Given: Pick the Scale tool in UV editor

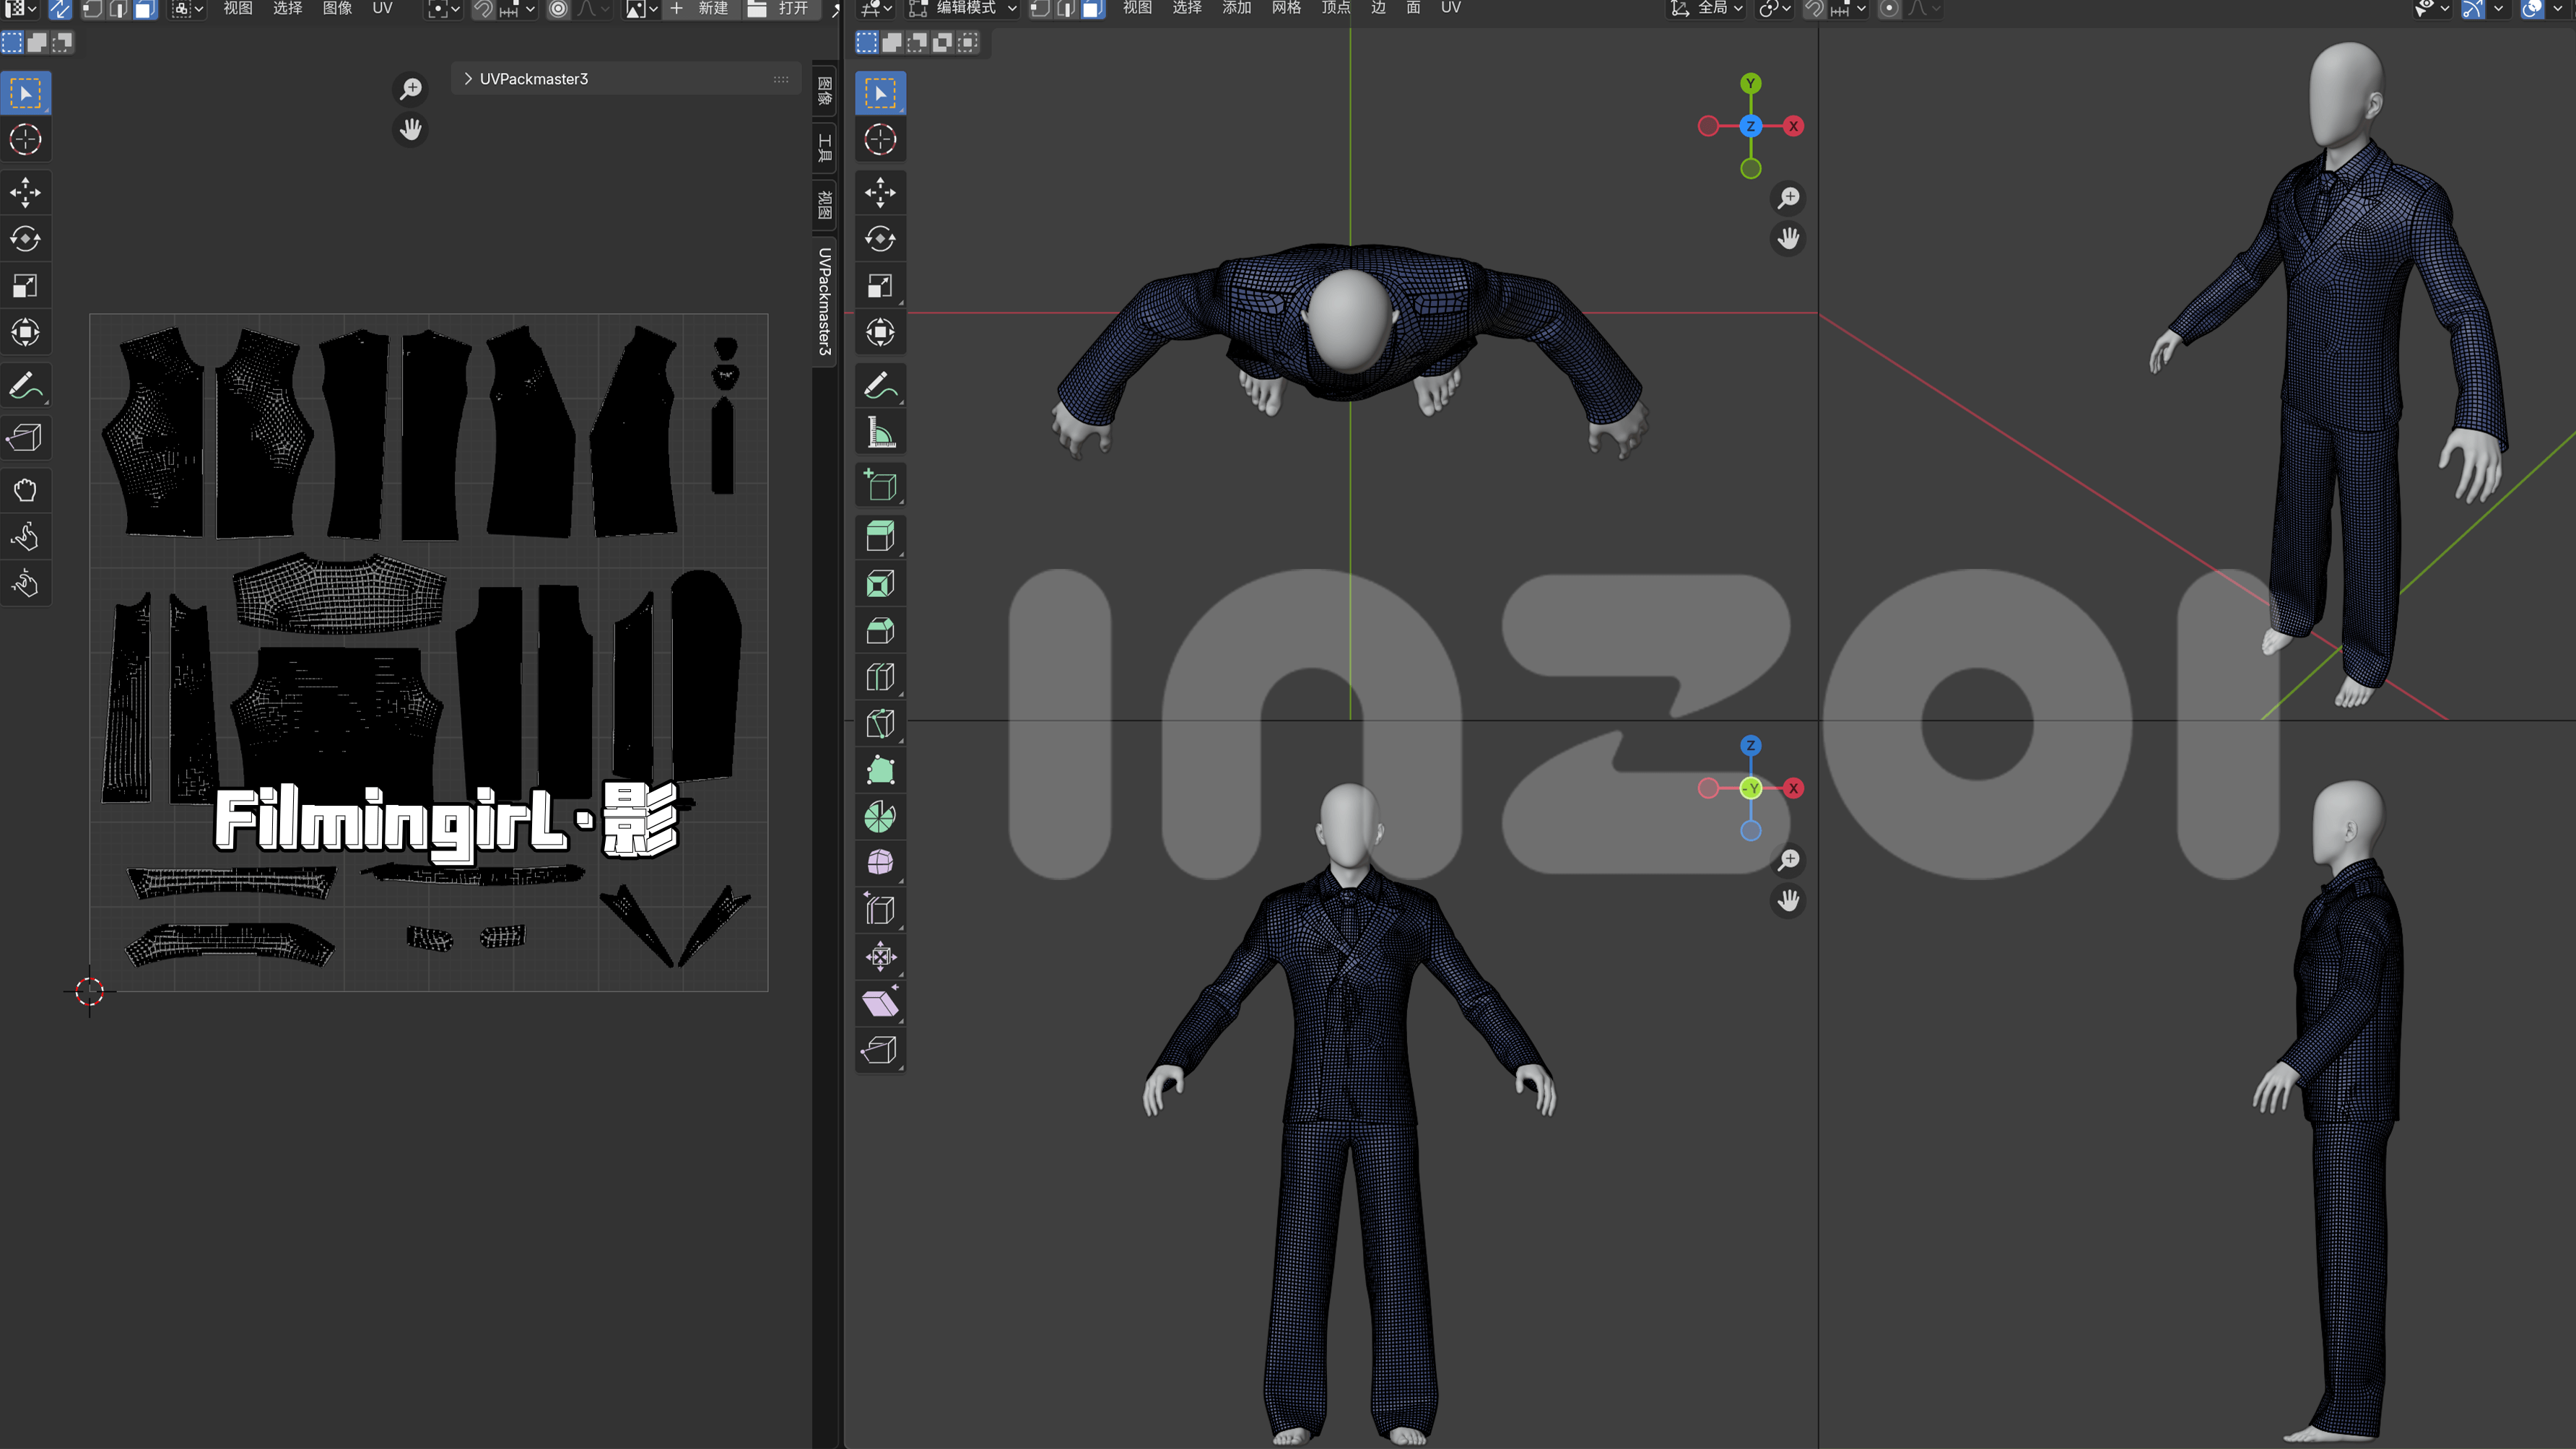Looking at the screenshot, I should point(25,286).
